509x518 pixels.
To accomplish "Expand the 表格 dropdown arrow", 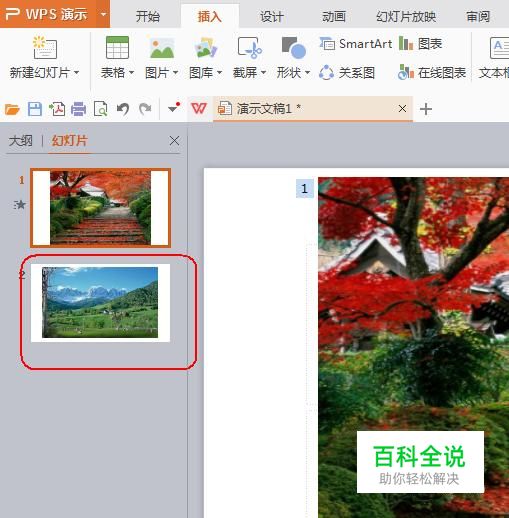I will coord(131,72).
